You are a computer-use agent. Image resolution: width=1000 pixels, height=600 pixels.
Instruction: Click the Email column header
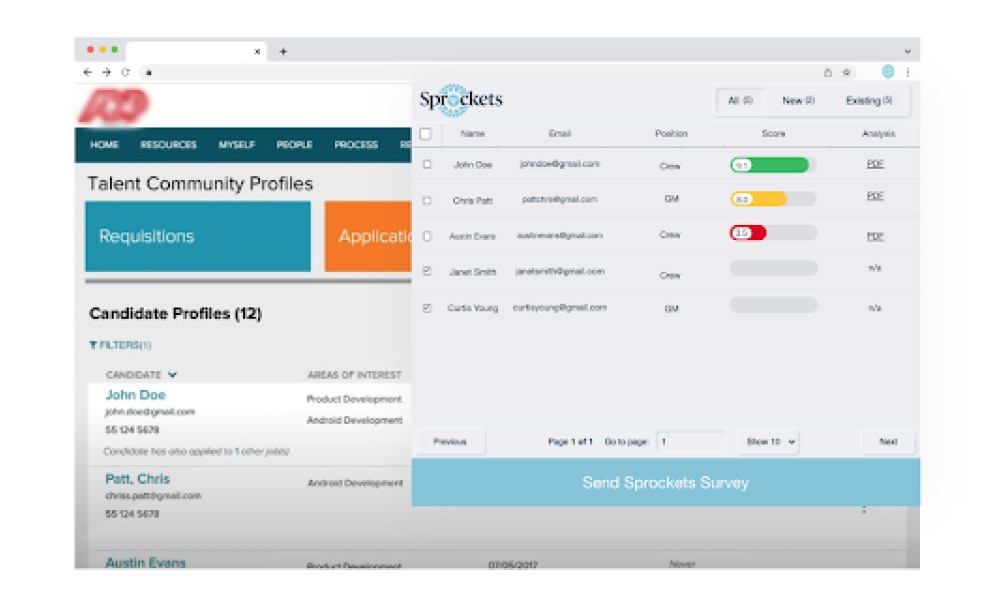click(559, 134)
